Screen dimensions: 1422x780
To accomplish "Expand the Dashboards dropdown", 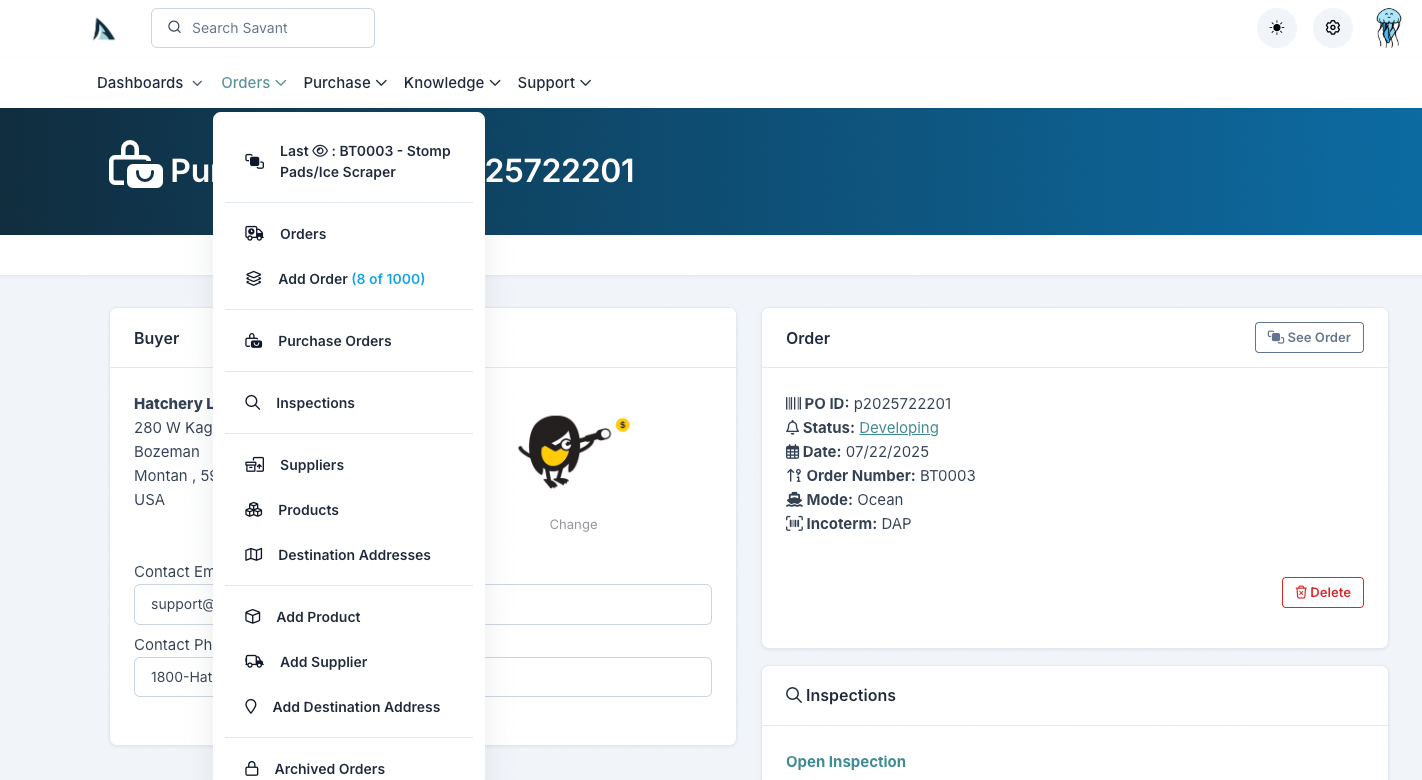I will click(148, 82).
